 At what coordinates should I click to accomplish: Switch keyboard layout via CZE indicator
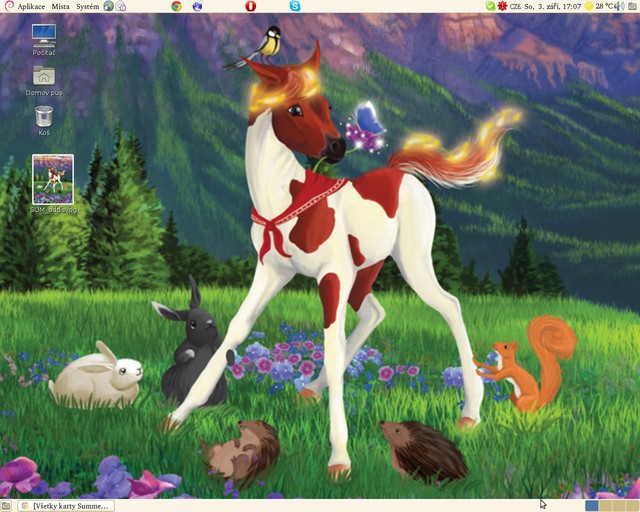[515, 7]
